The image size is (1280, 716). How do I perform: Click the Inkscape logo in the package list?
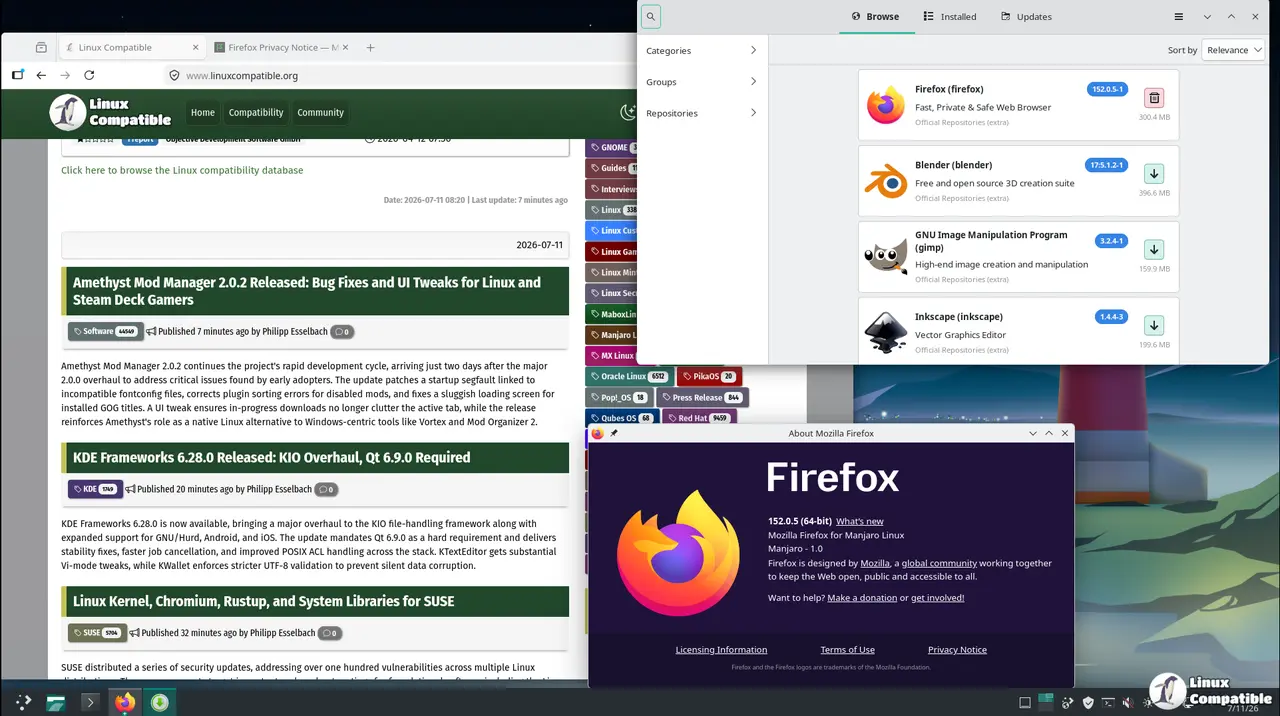click(885, 332)
